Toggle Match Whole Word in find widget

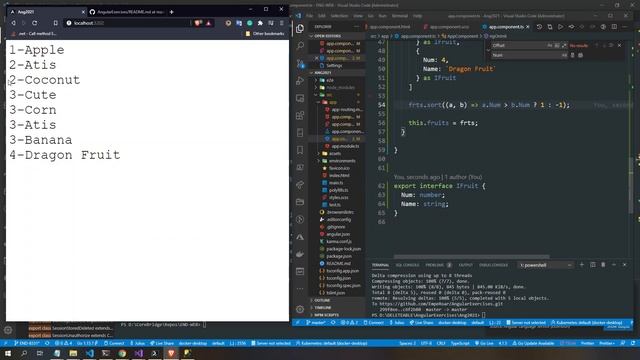(x=557, y=45)
